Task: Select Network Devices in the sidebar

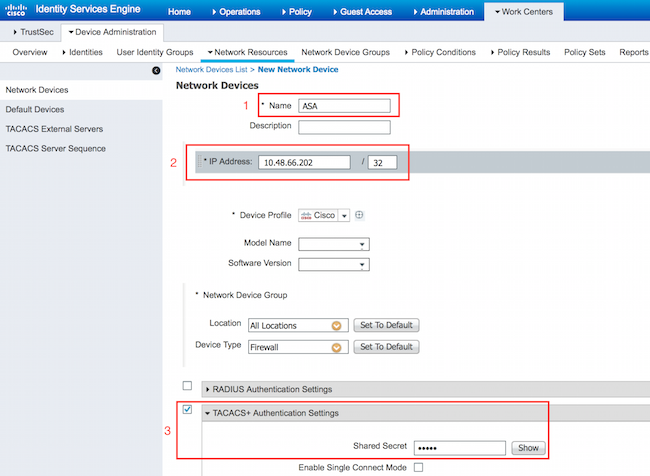Action: (x=37, y=90)
